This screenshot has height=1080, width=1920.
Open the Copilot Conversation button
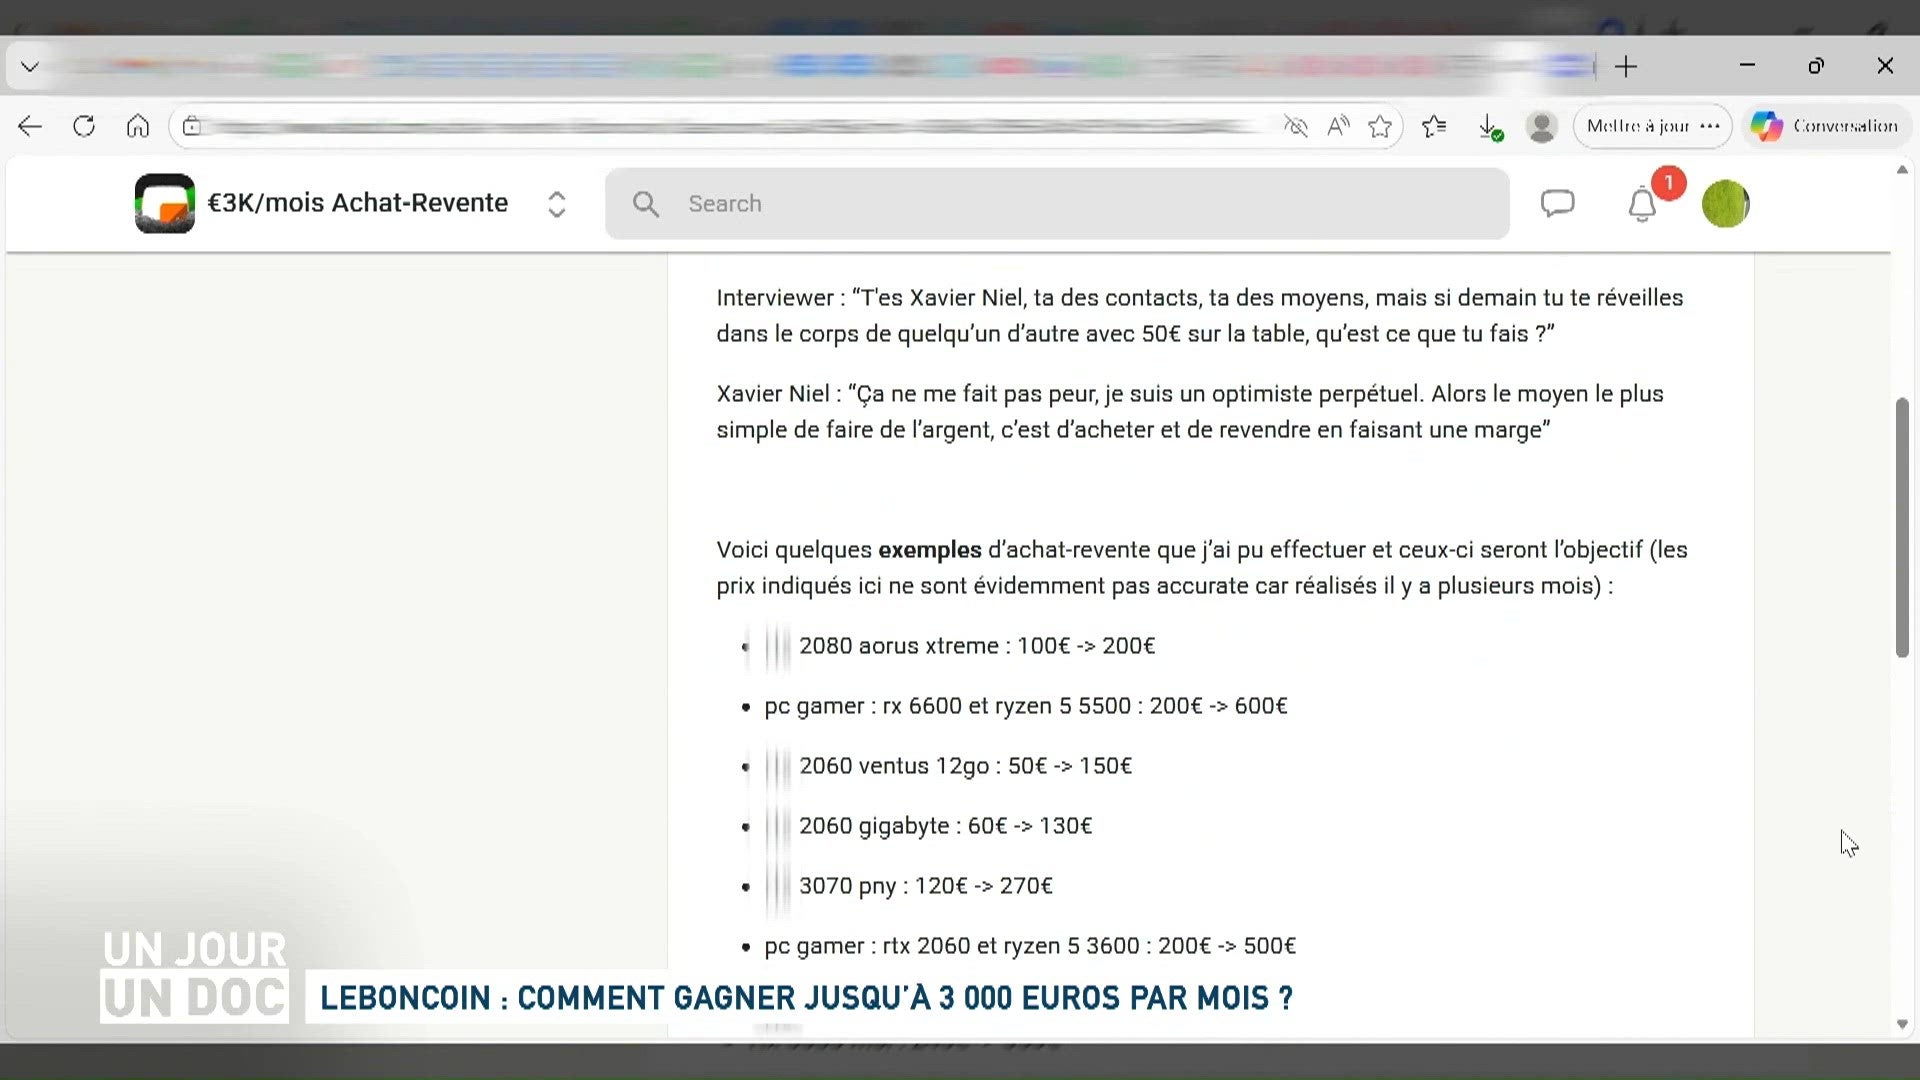pos(1826,126)
